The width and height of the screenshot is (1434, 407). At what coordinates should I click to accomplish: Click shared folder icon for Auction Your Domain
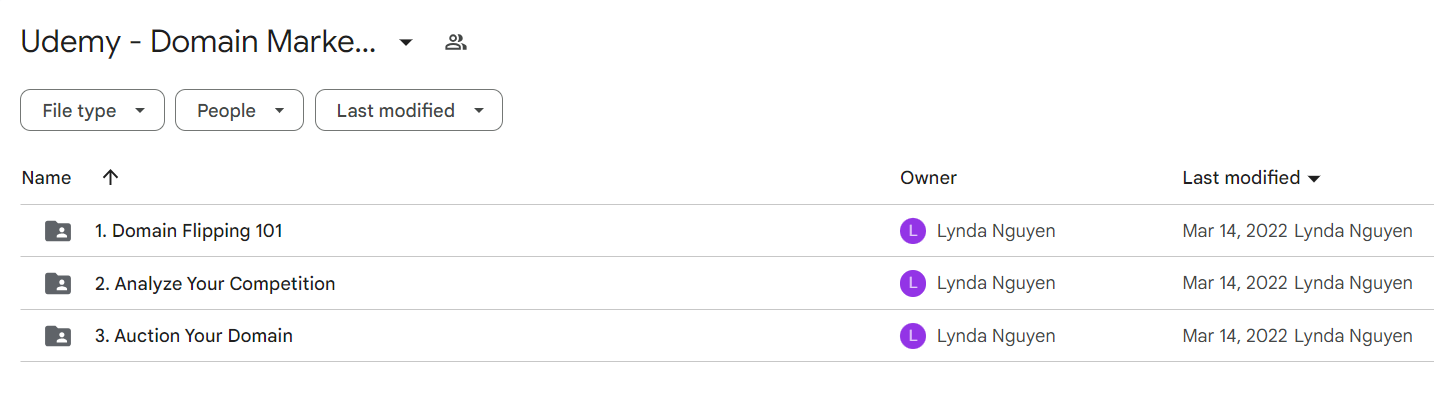click(x=59, y=336)
